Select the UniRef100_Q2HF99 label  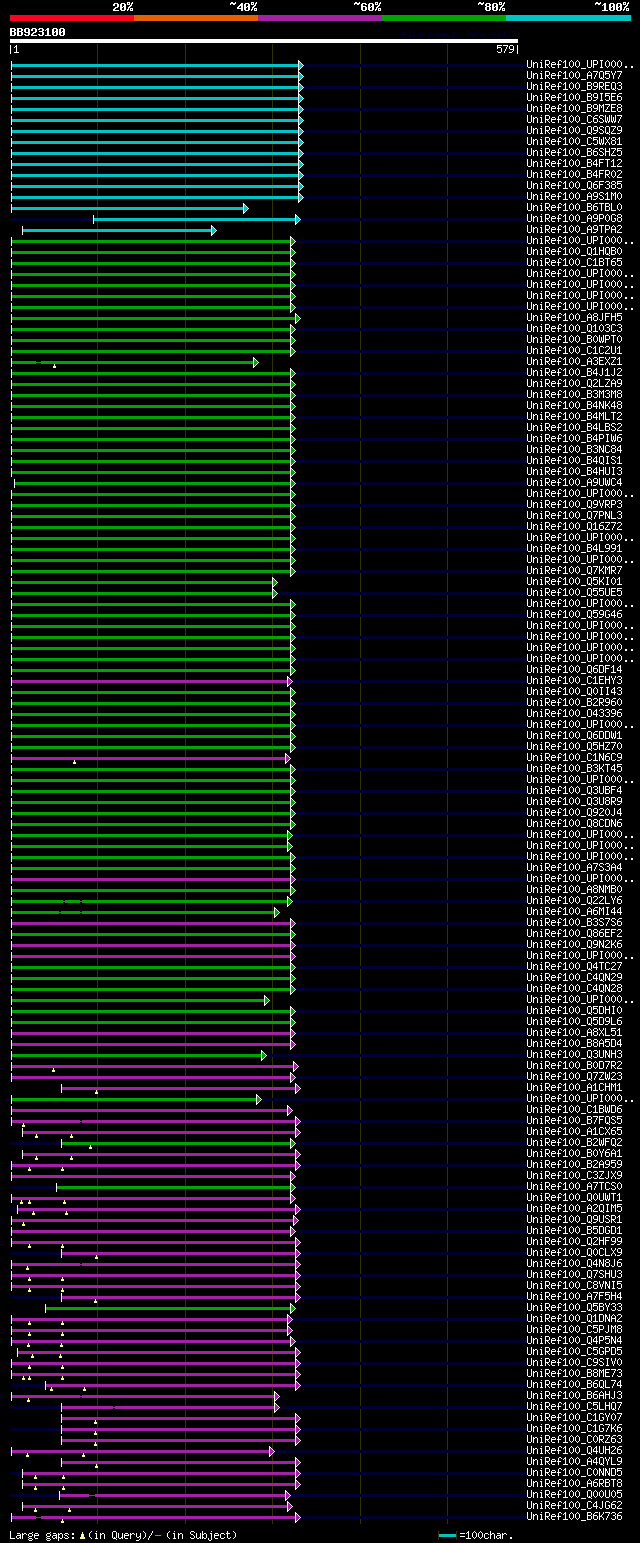(574, 1241)
